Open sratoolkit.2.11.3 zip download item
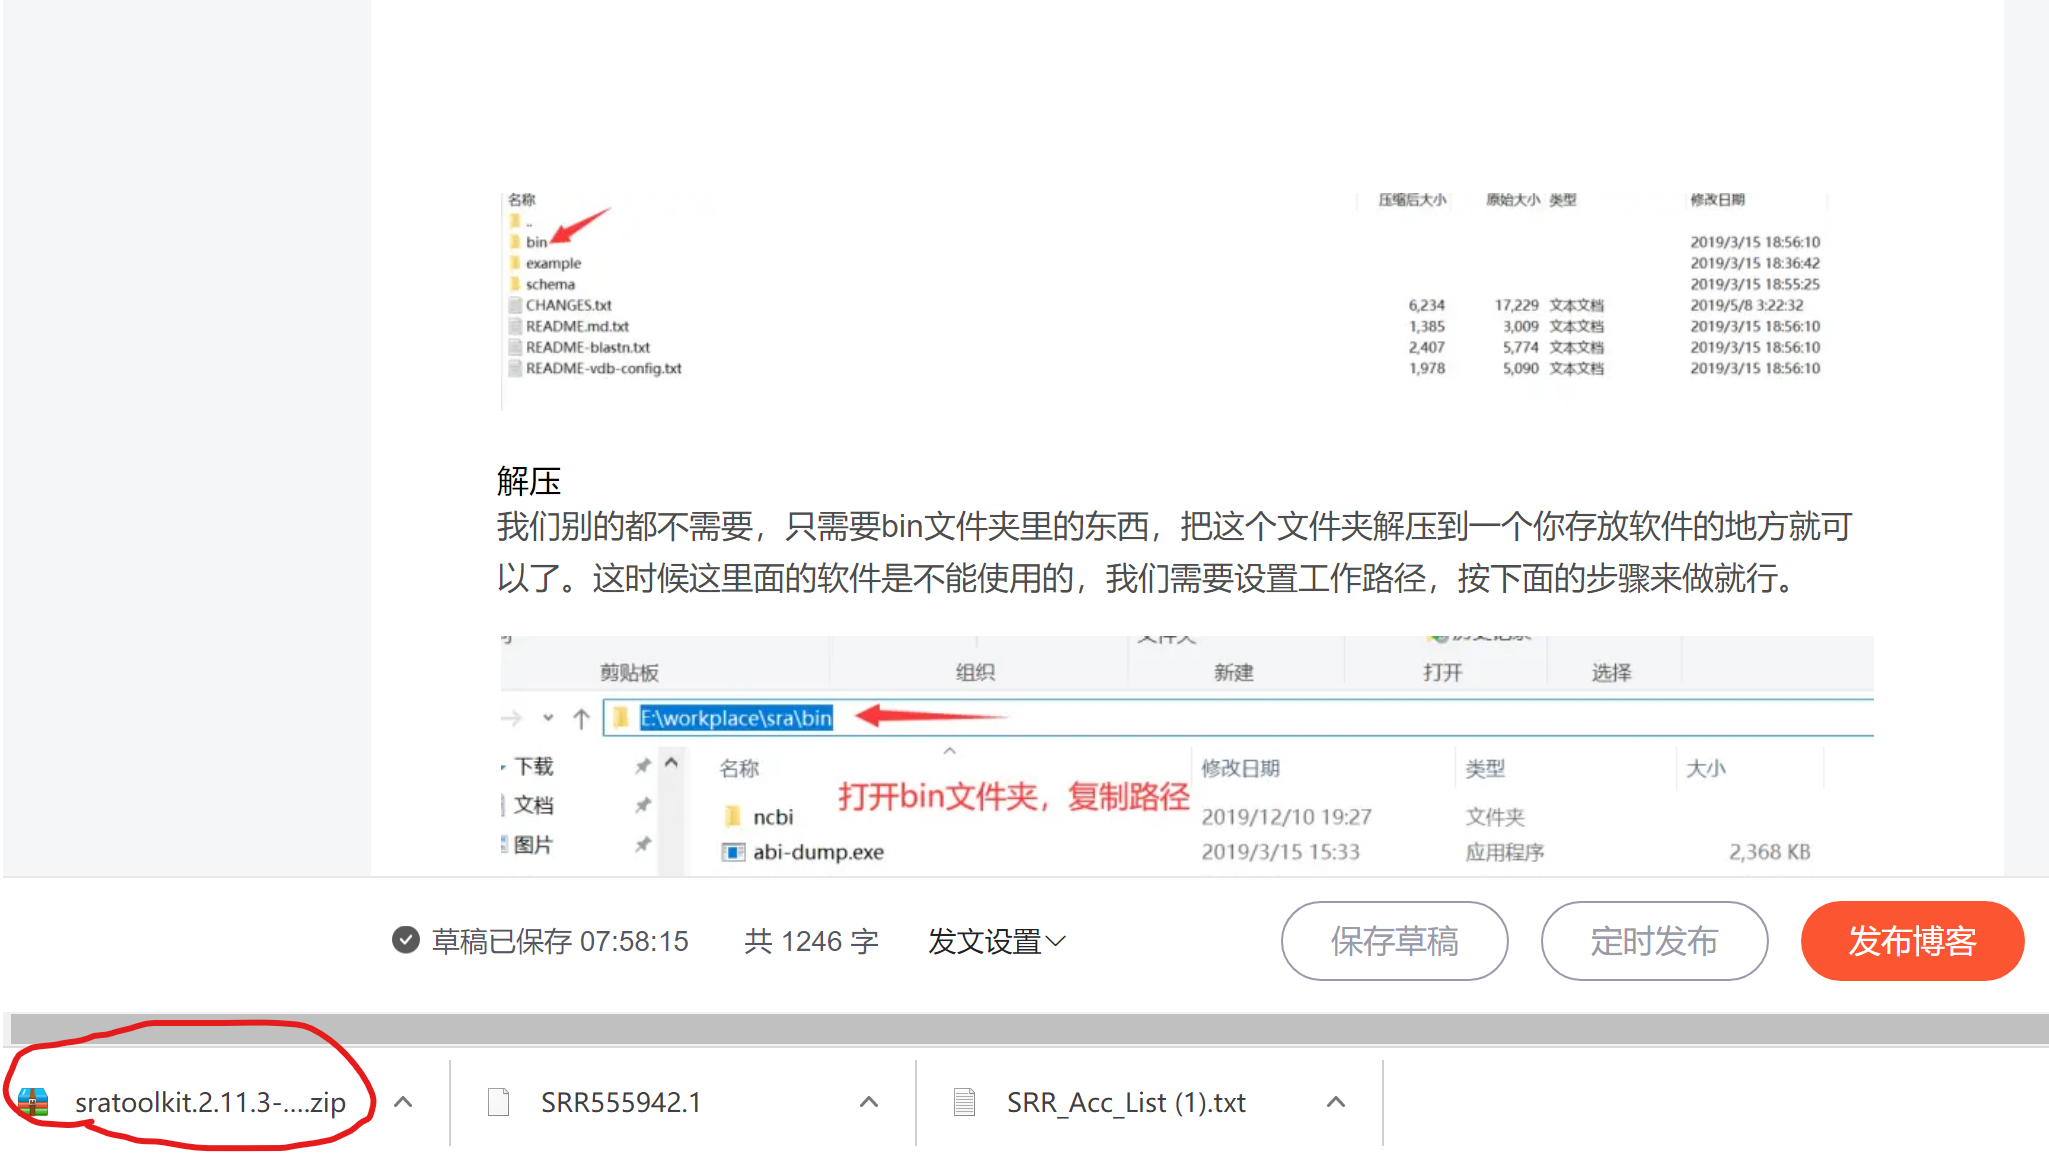 tap(210, 1102)
